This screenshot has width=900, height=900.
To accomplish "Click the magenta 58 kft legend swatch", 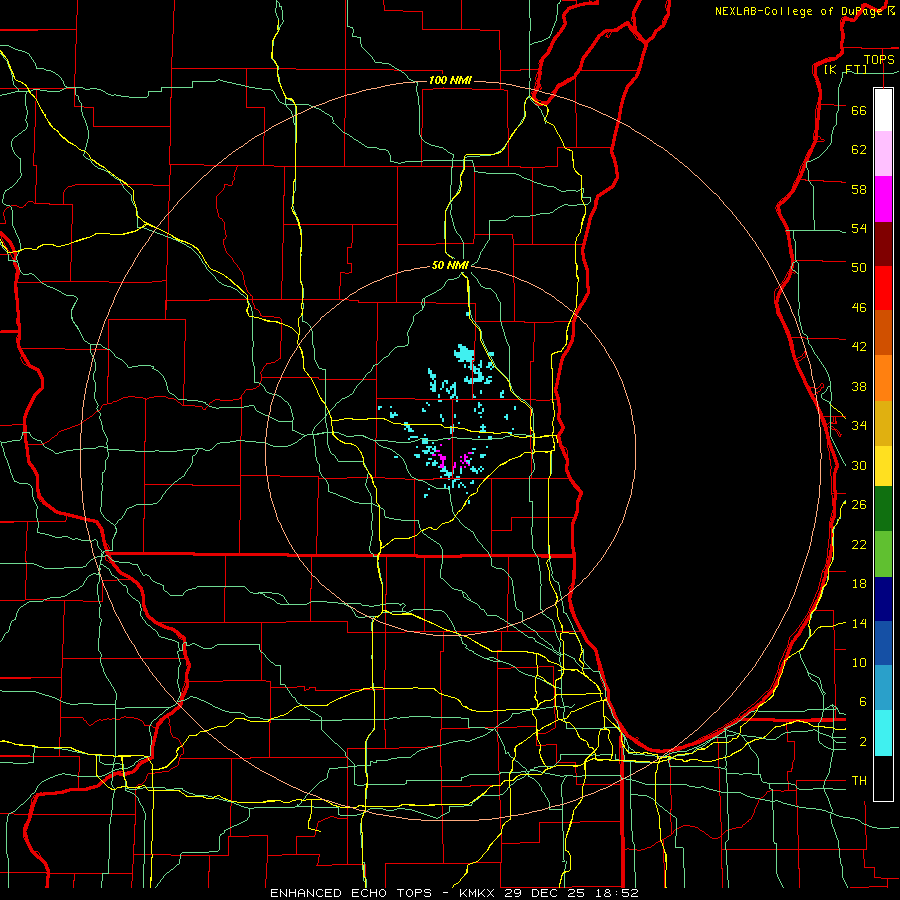I will coord(883,199).
